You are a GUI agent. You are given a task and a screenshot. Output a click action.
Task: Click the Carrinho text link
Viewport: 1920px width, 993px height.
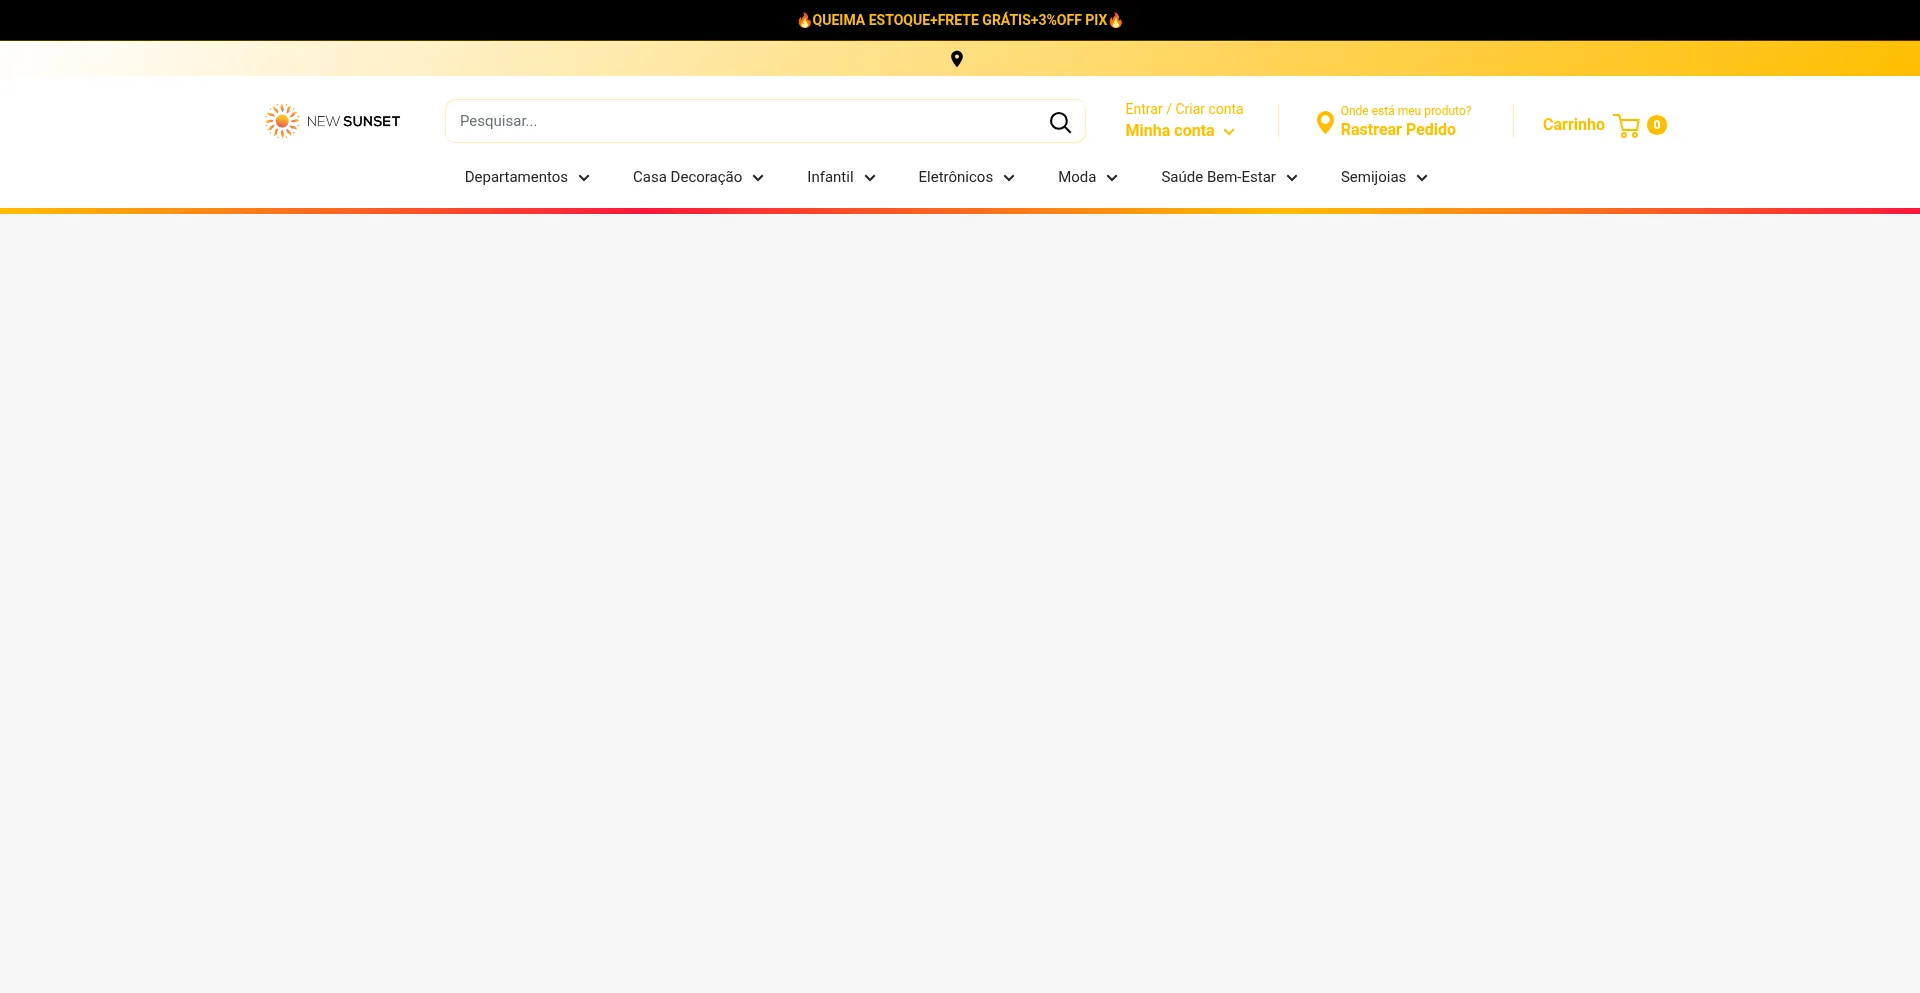click(x=1573, y=125)
